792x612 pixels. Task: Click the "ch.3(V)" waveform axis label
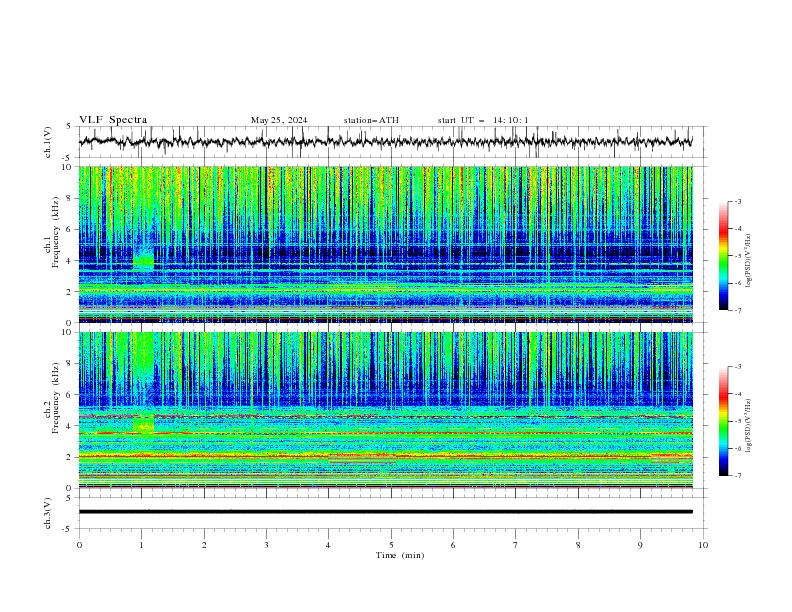(48, 513)
